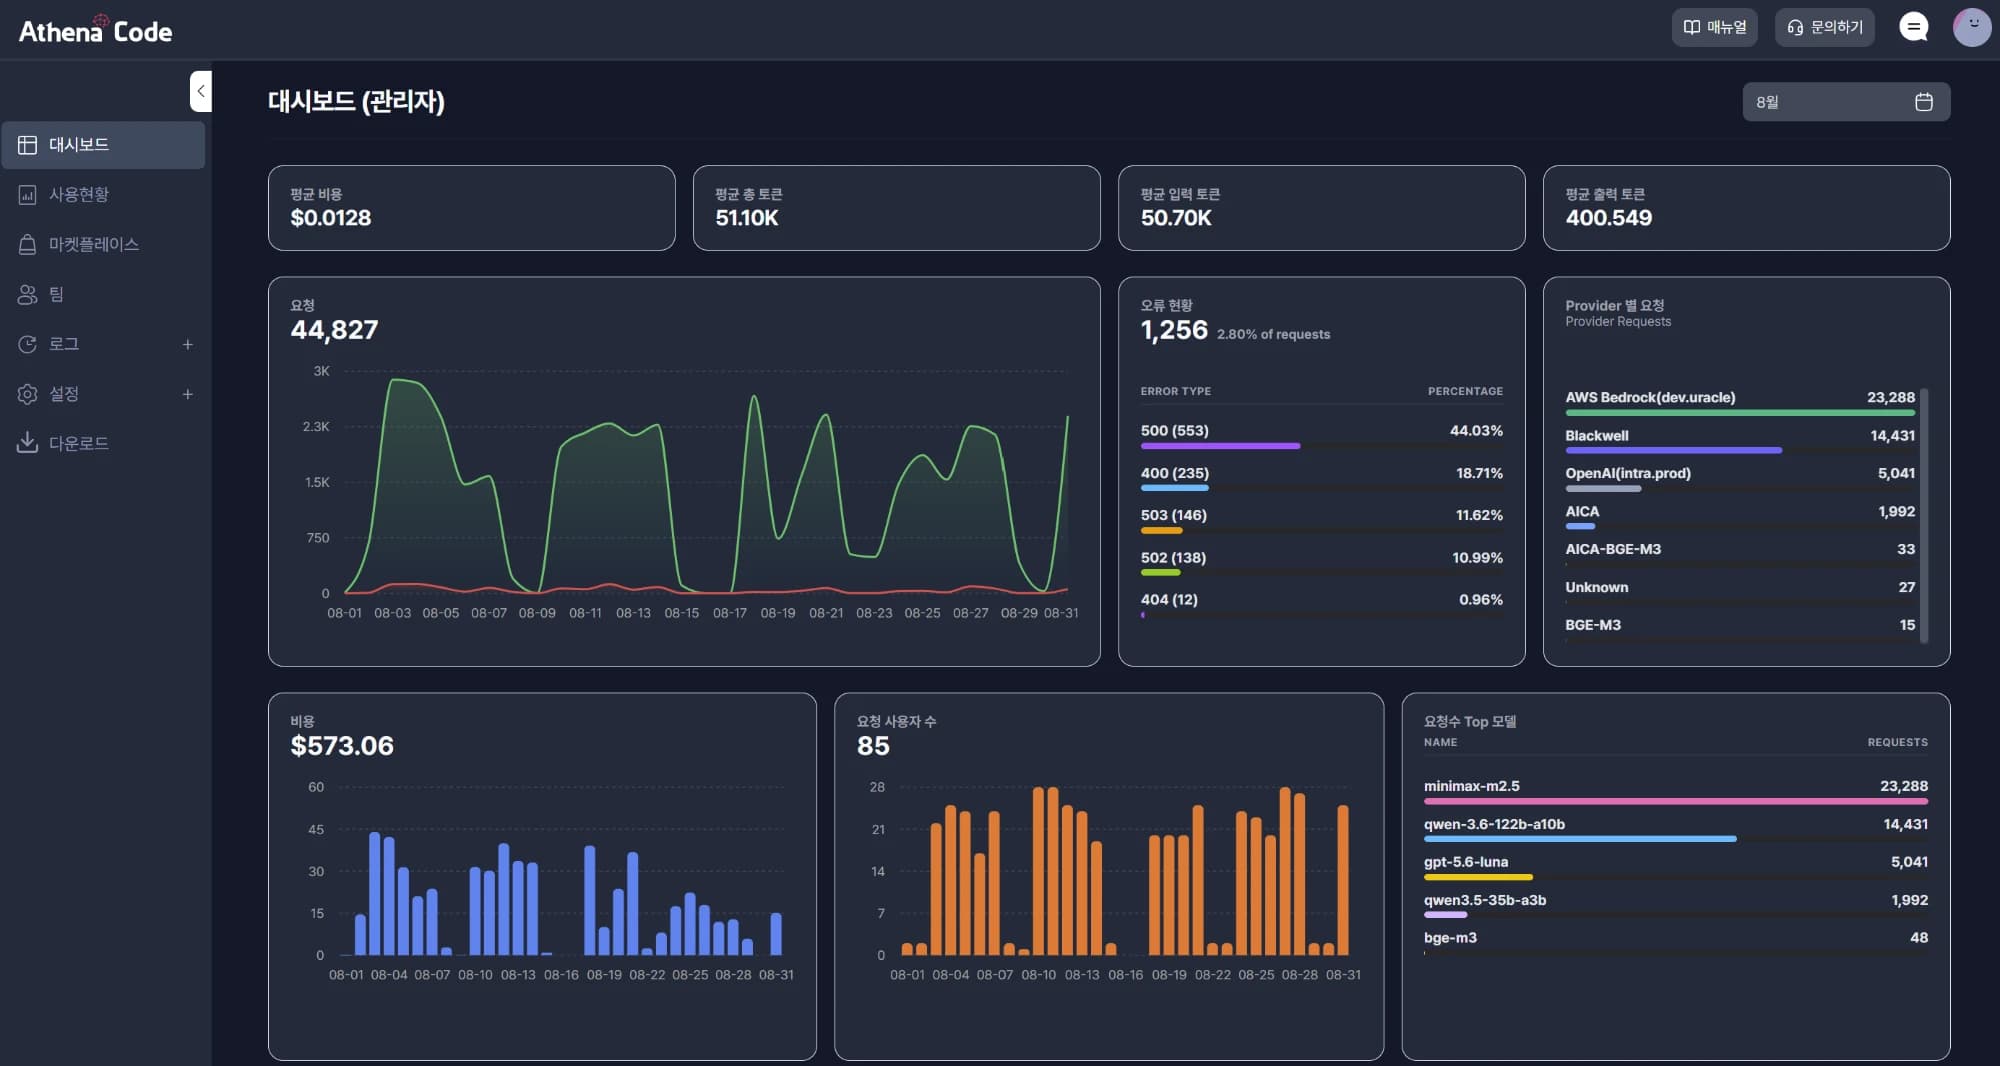Click the 다운로드 sidebar item
The width and height of the screenshot is (2000, 1066).
point(104,443)
